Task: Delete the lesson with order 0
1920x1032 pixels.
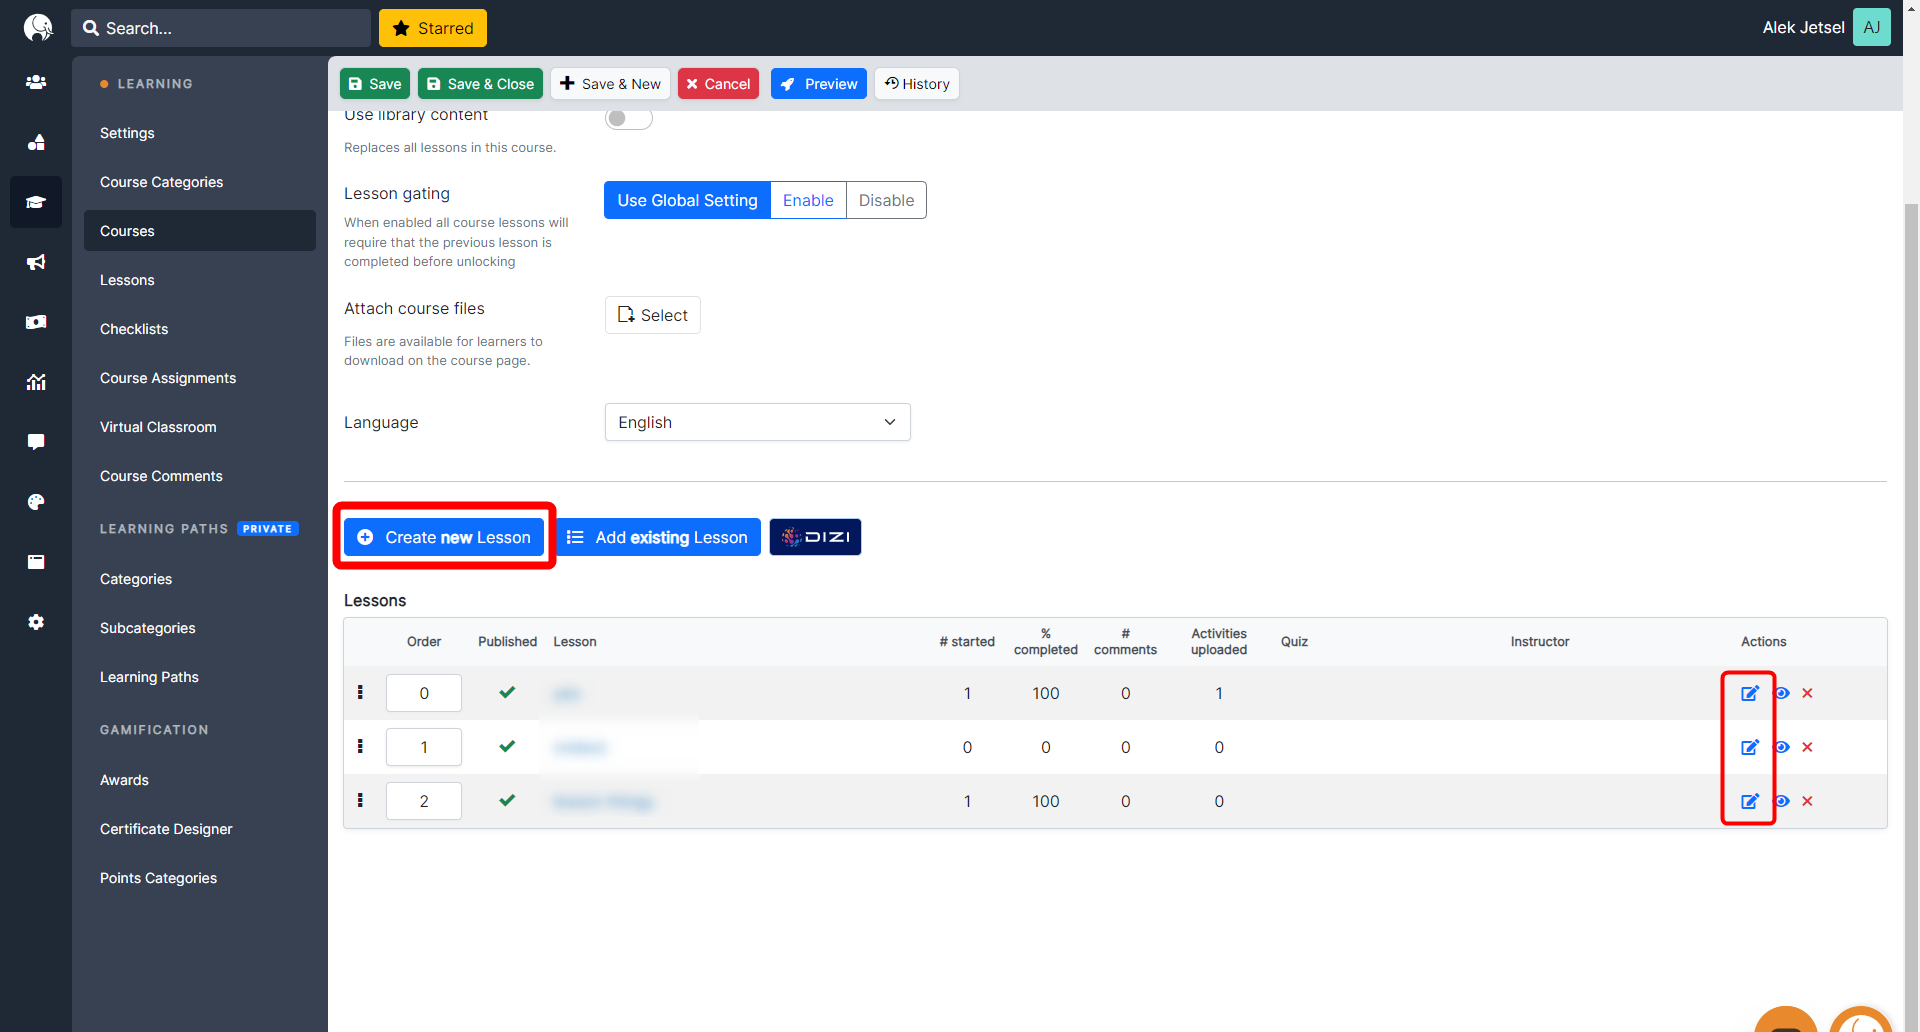Action: 1807,693
